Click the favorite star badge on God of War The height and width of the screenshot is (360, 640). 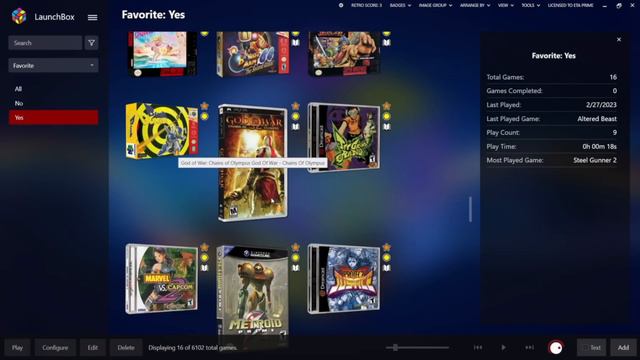[296, 106]
